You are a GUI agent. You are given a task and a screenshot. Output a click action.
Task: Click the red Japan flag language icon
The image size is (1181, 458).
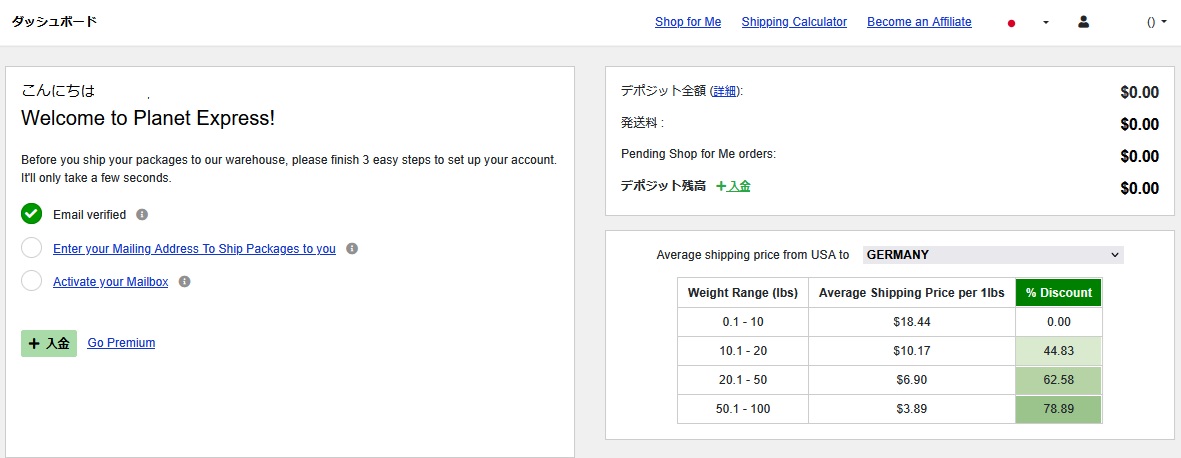coord(1011,23)
